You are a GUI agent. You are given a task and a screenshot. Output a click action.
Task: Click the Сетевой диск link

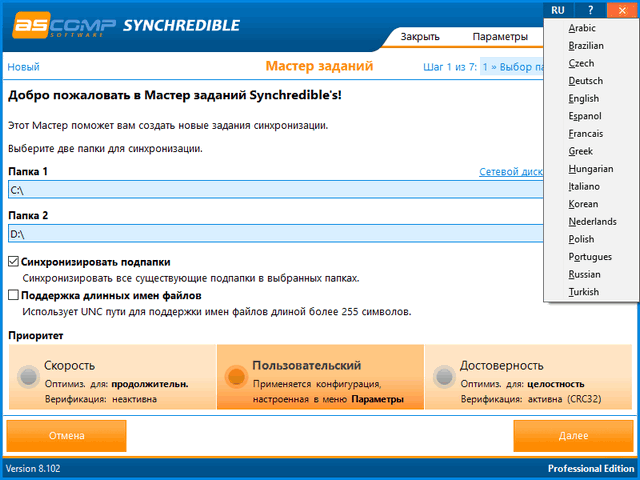511,172
